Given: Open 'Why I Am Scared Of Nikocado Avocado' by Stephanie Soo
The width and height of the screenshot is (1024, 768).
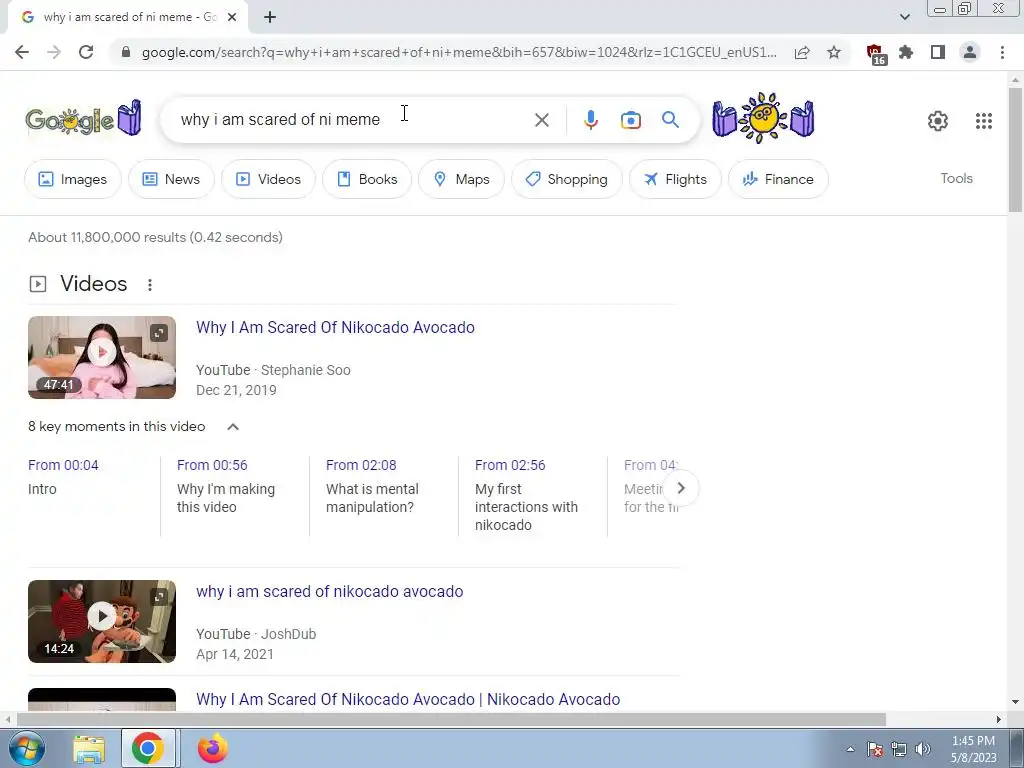Looking at the screenshot, I should click(335, 327).
